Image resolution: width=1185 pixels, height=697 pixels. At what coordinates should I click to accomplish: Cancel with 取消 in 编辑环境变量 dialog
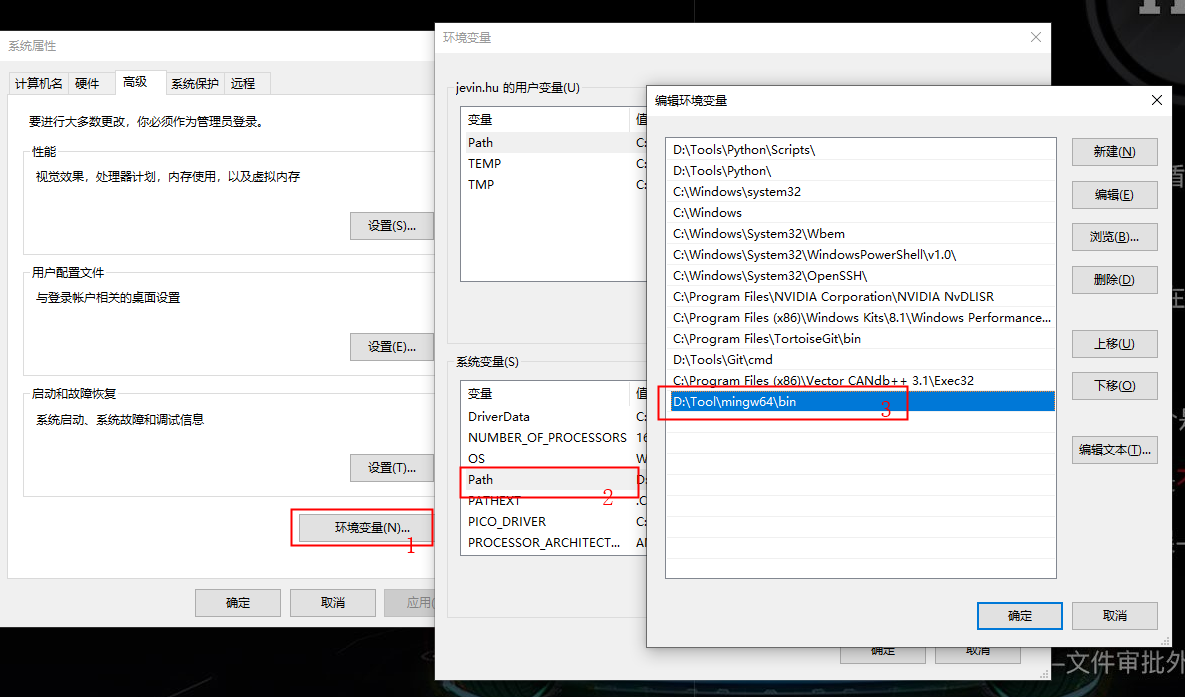1114,616
